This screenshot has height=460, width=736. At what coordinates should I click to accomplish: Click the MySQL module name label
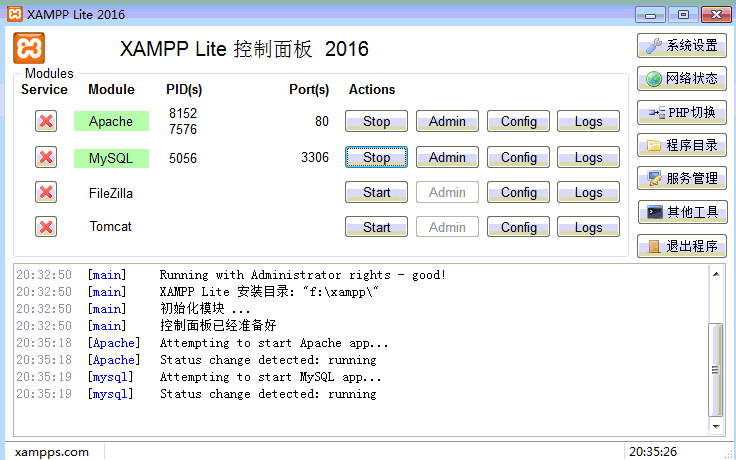111,158
